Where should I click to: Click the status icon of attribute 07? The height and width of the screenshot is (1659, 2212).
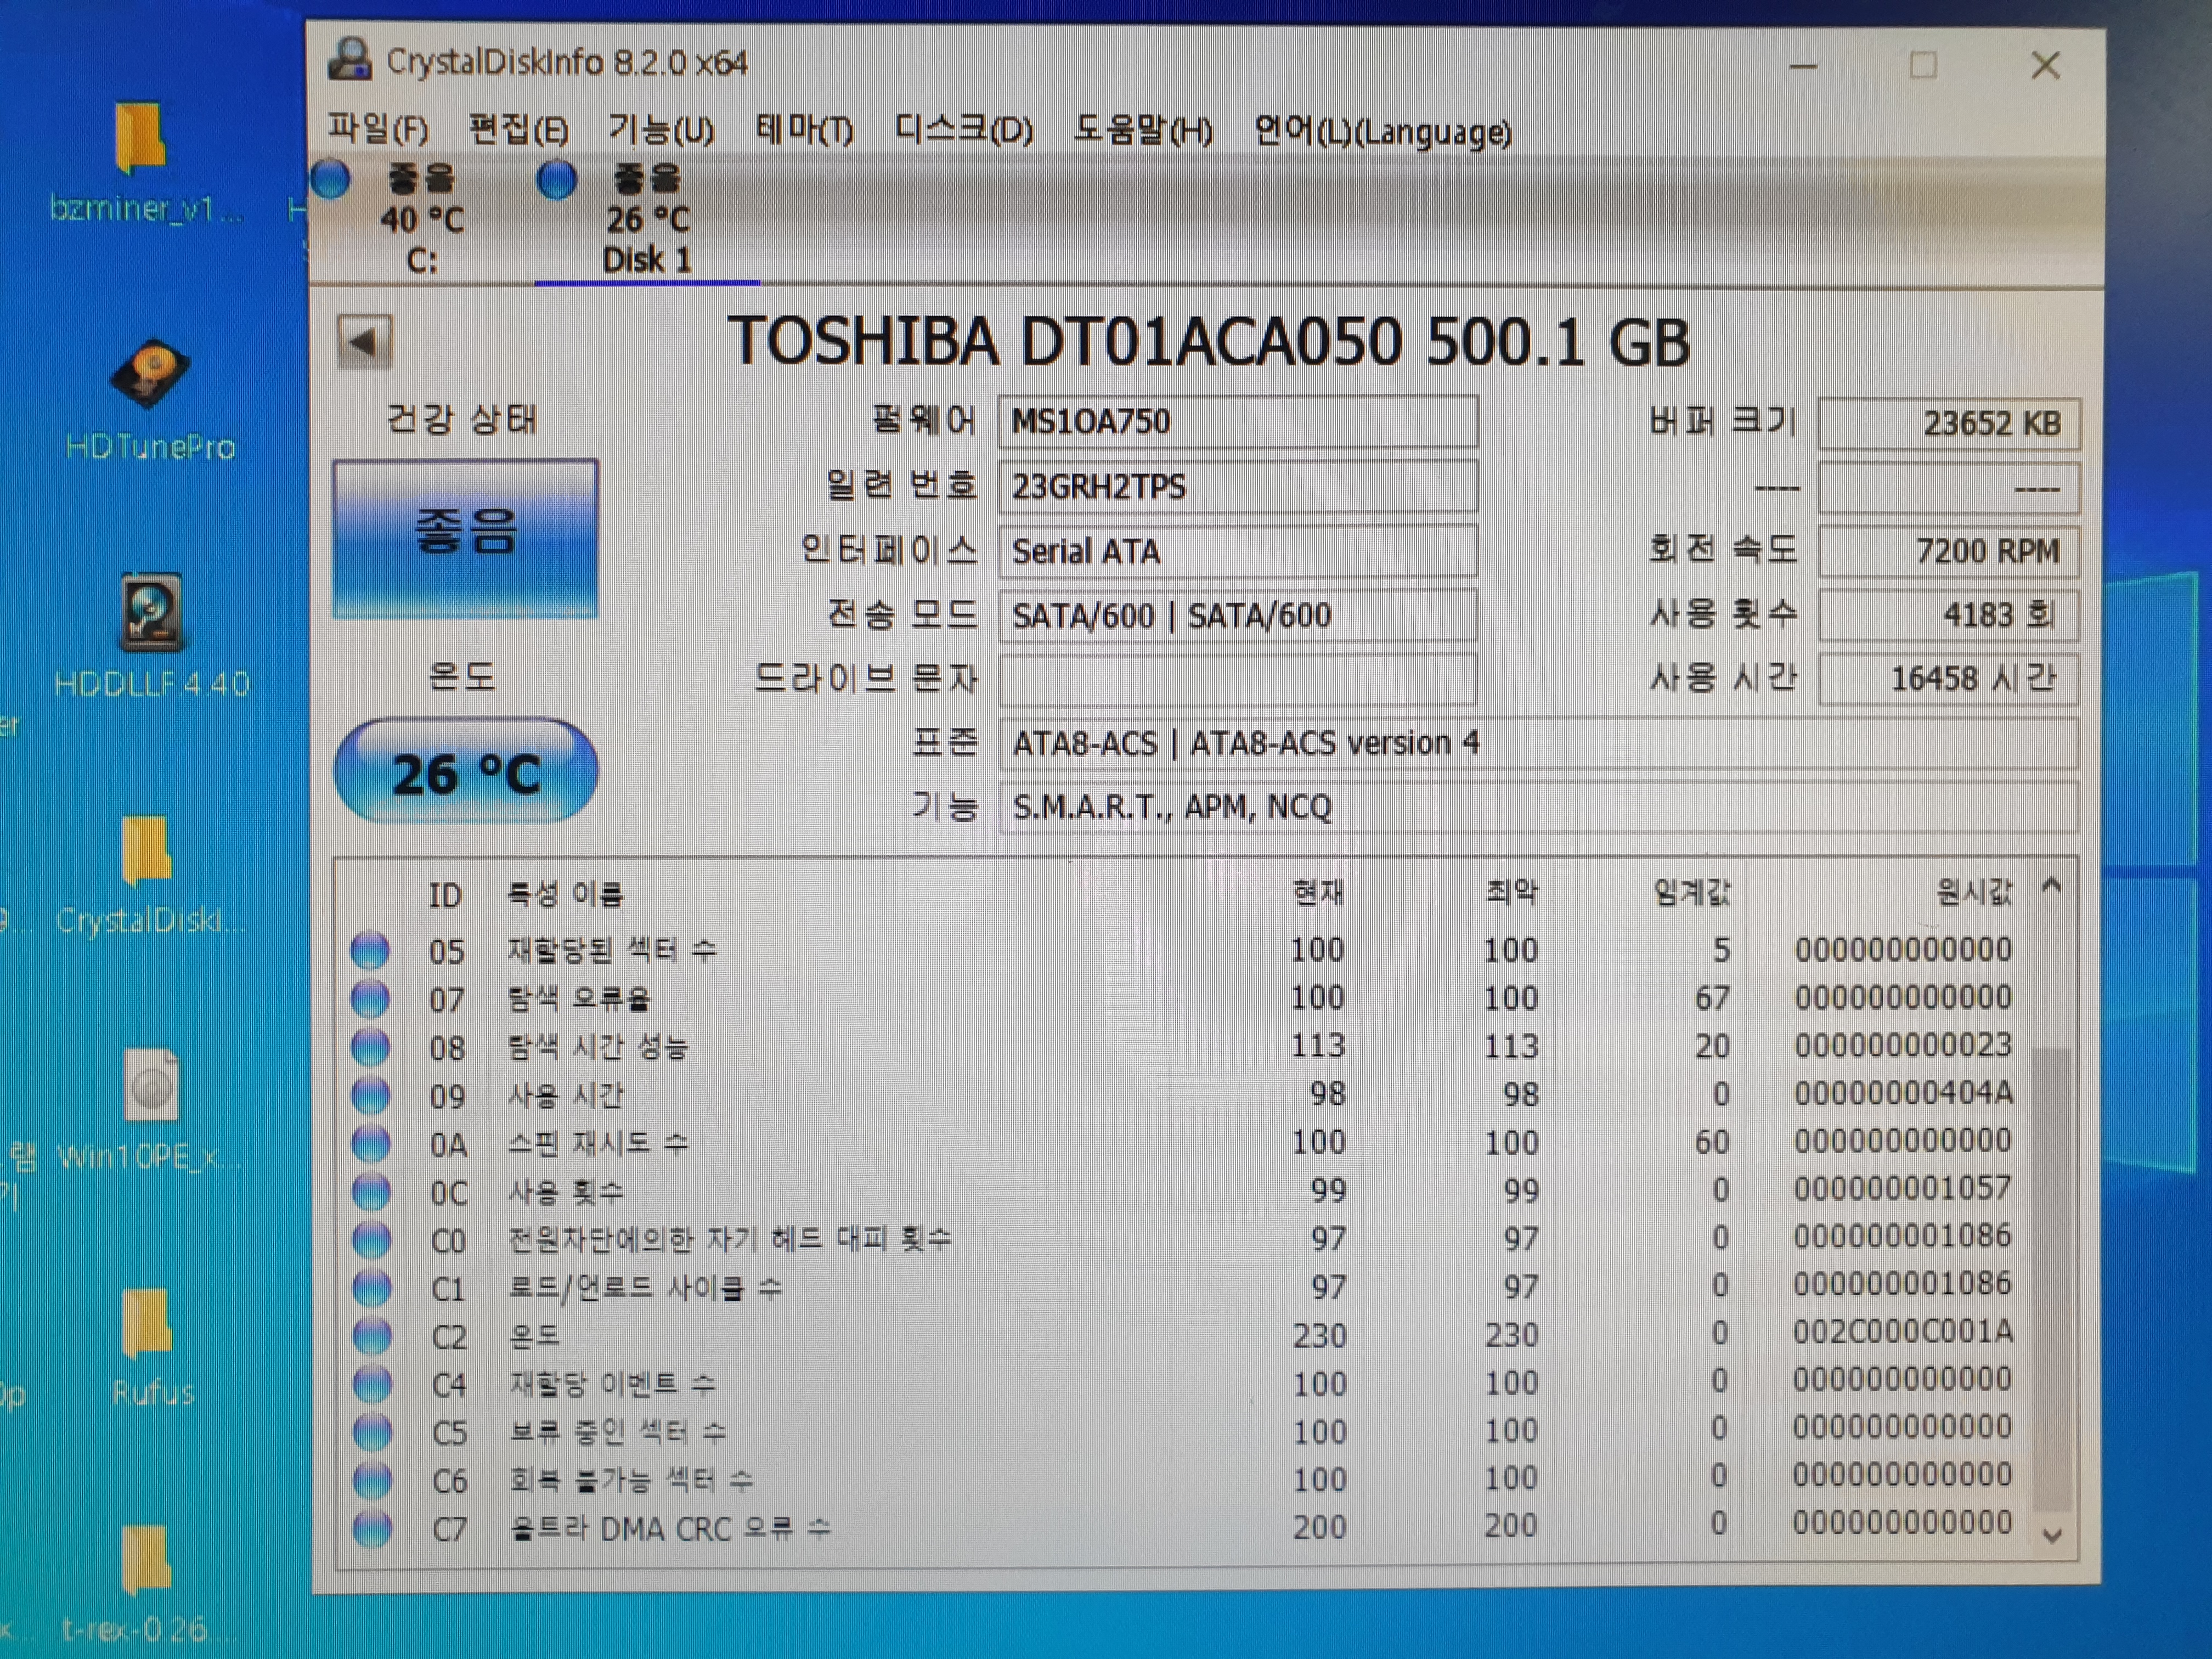370,998
